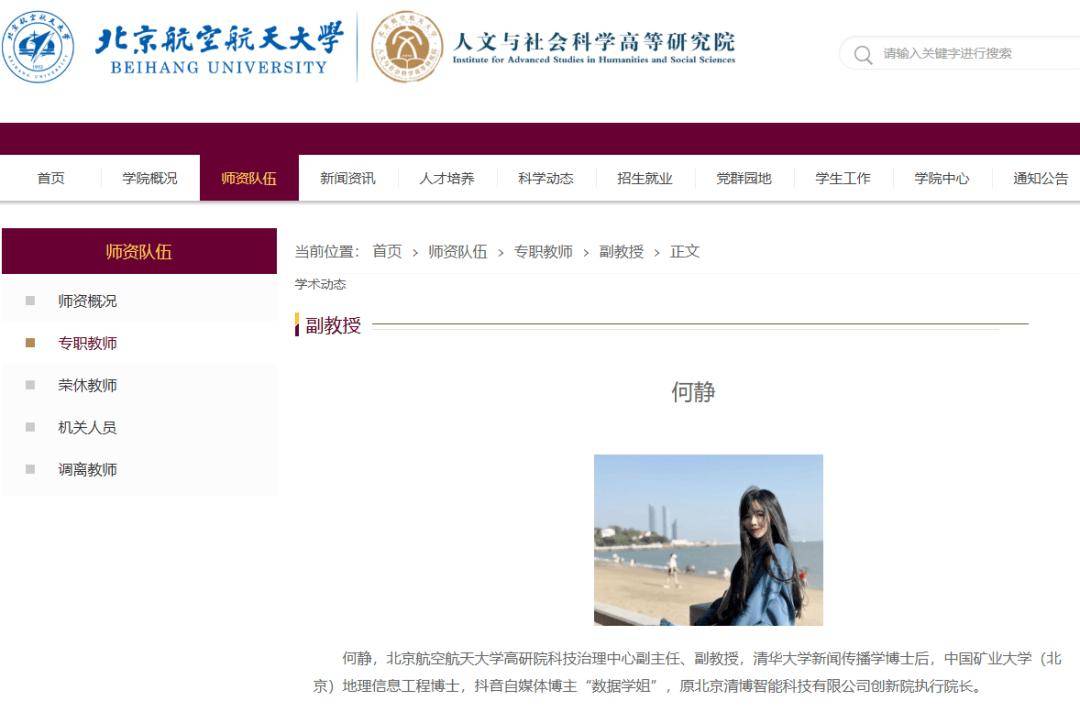Image resolution: width=1080 pixels, height=712 pixels.
Task: Click the square bullet beside 调离教师
Action: (30, 469)
